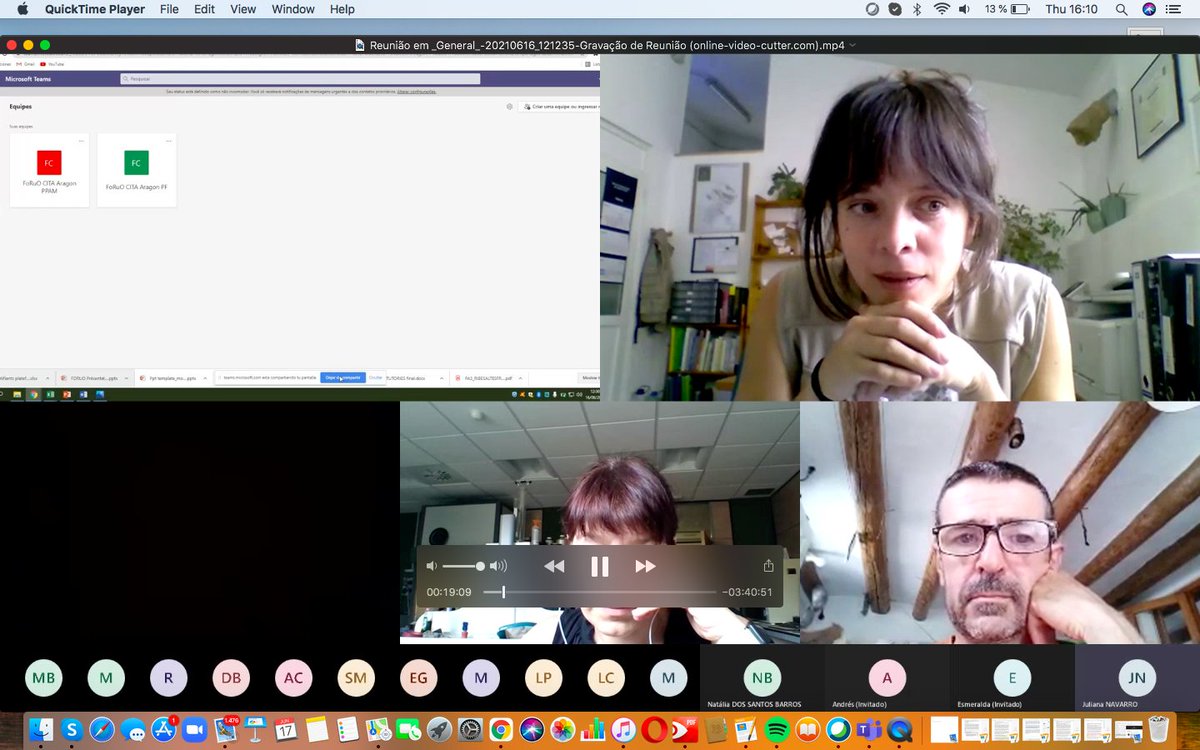
Task: Open System Preferences from the Dock
Action: point(470,729)
